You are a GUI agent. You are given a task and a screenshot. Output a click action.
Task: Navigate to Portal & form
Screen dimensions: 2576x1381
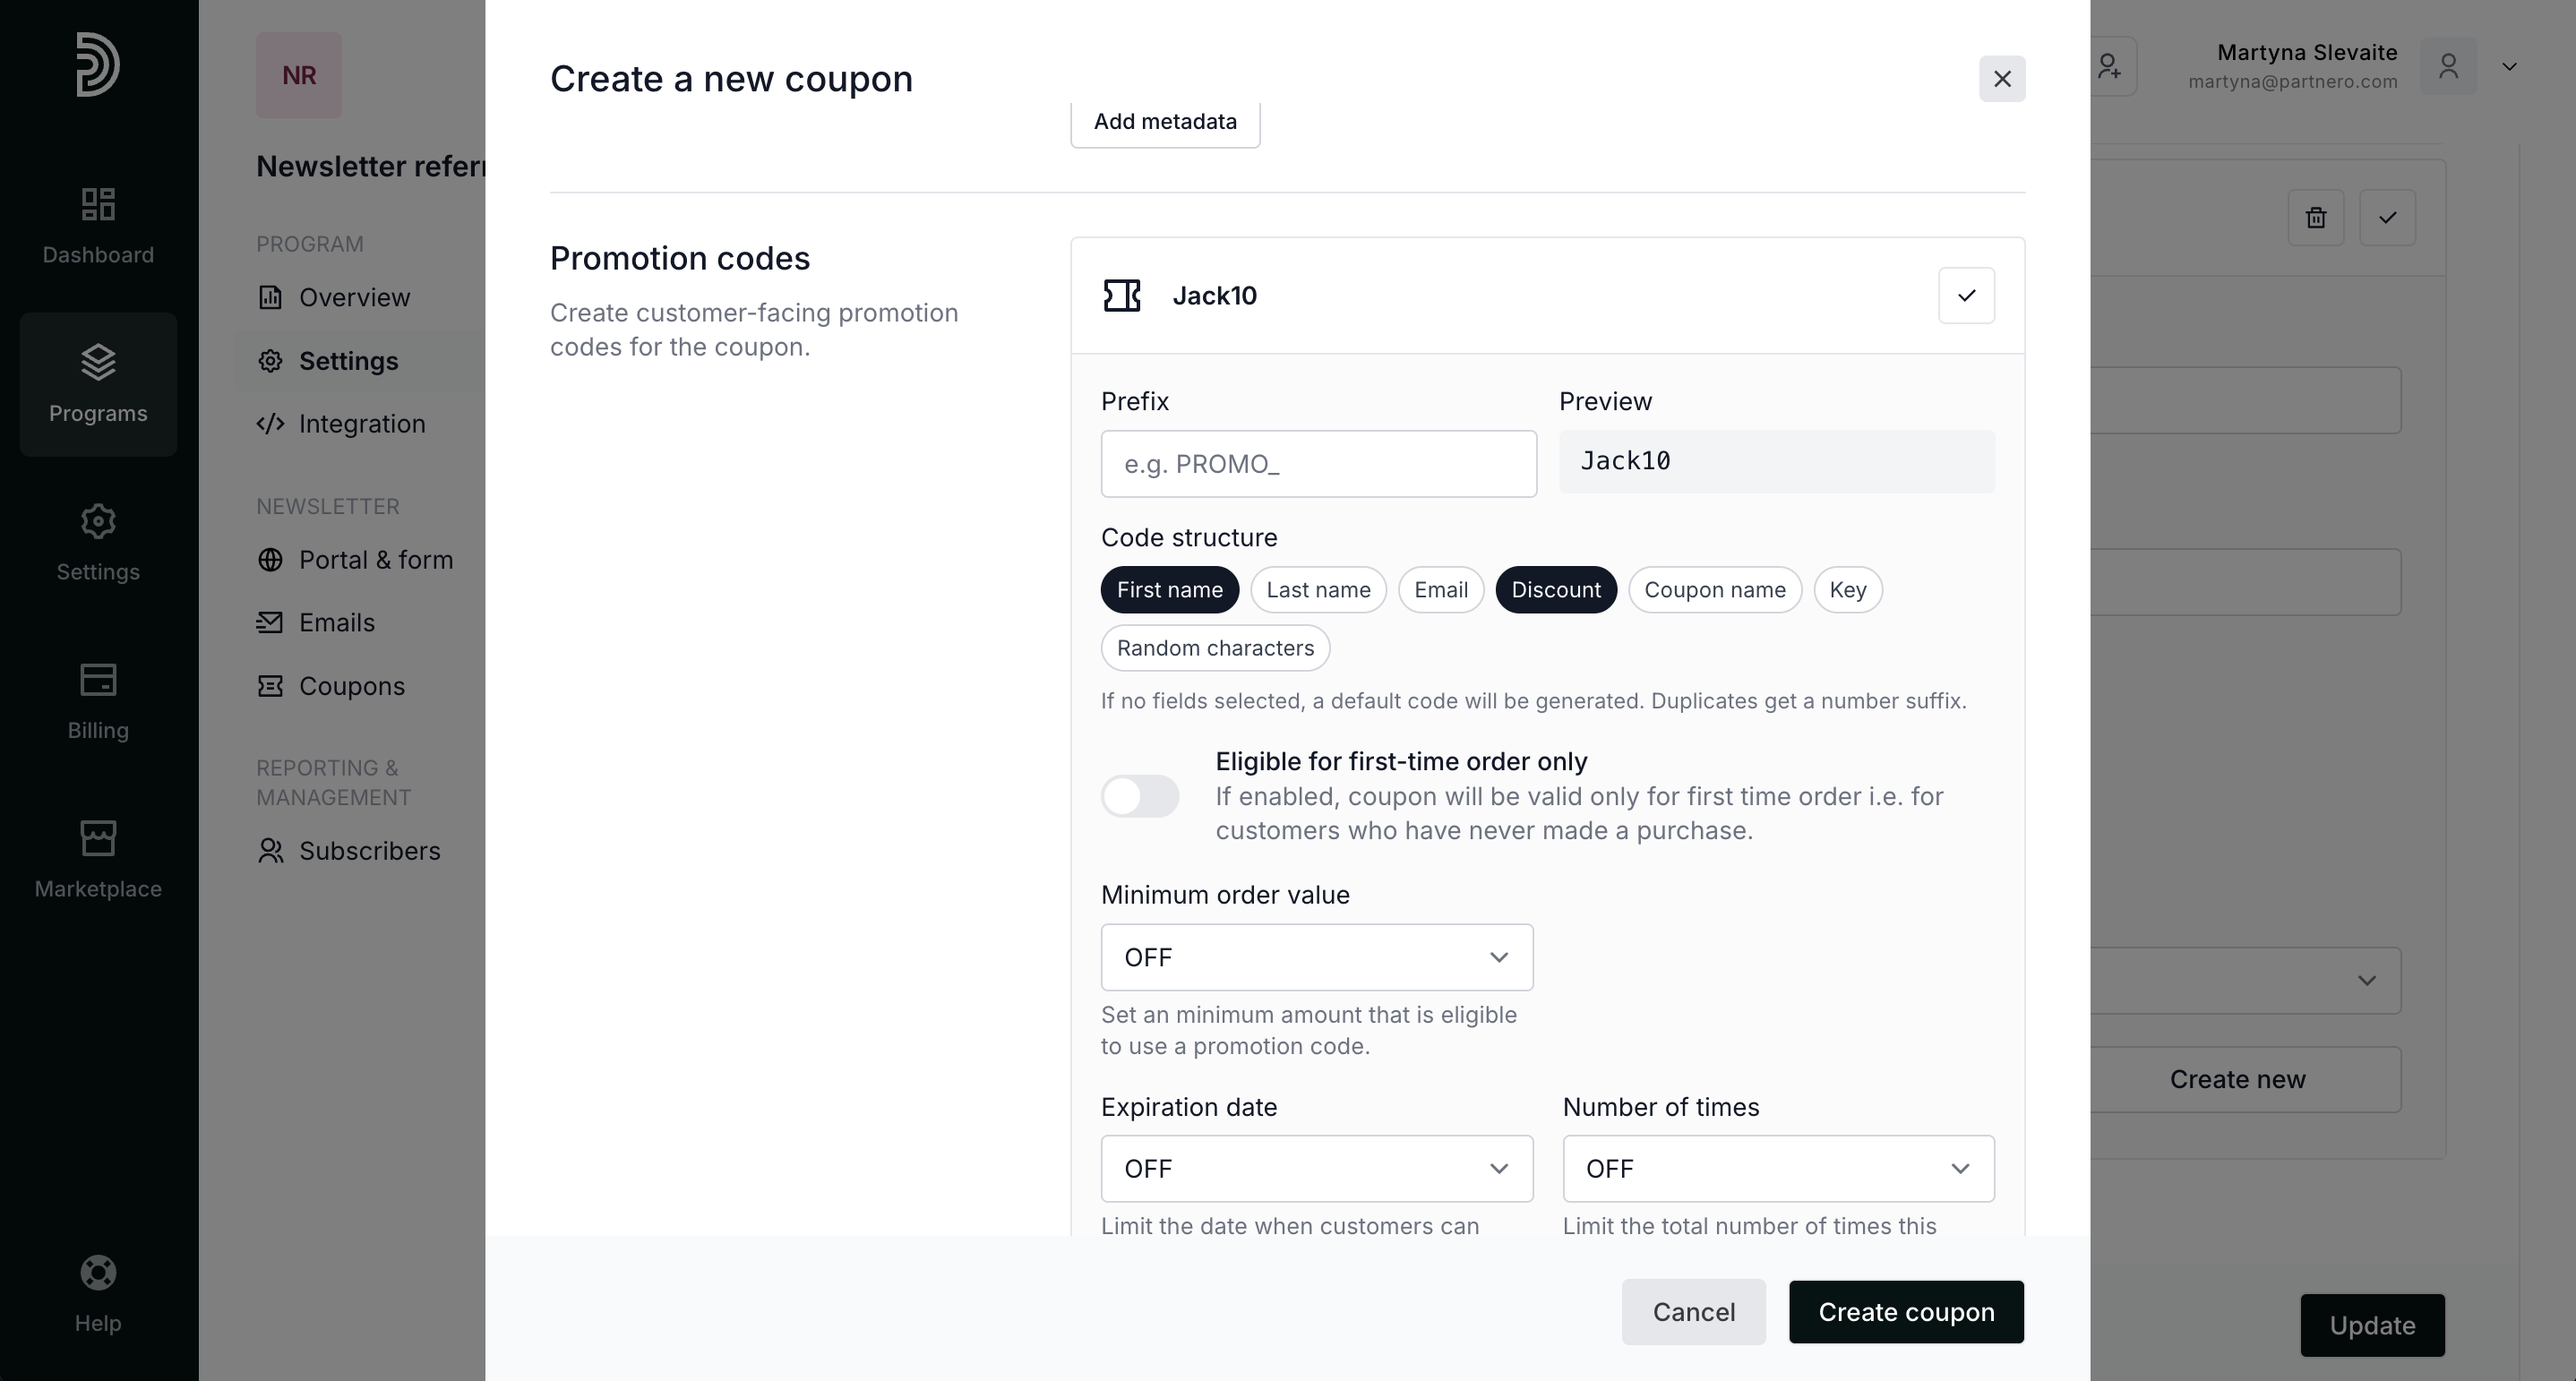375,560
